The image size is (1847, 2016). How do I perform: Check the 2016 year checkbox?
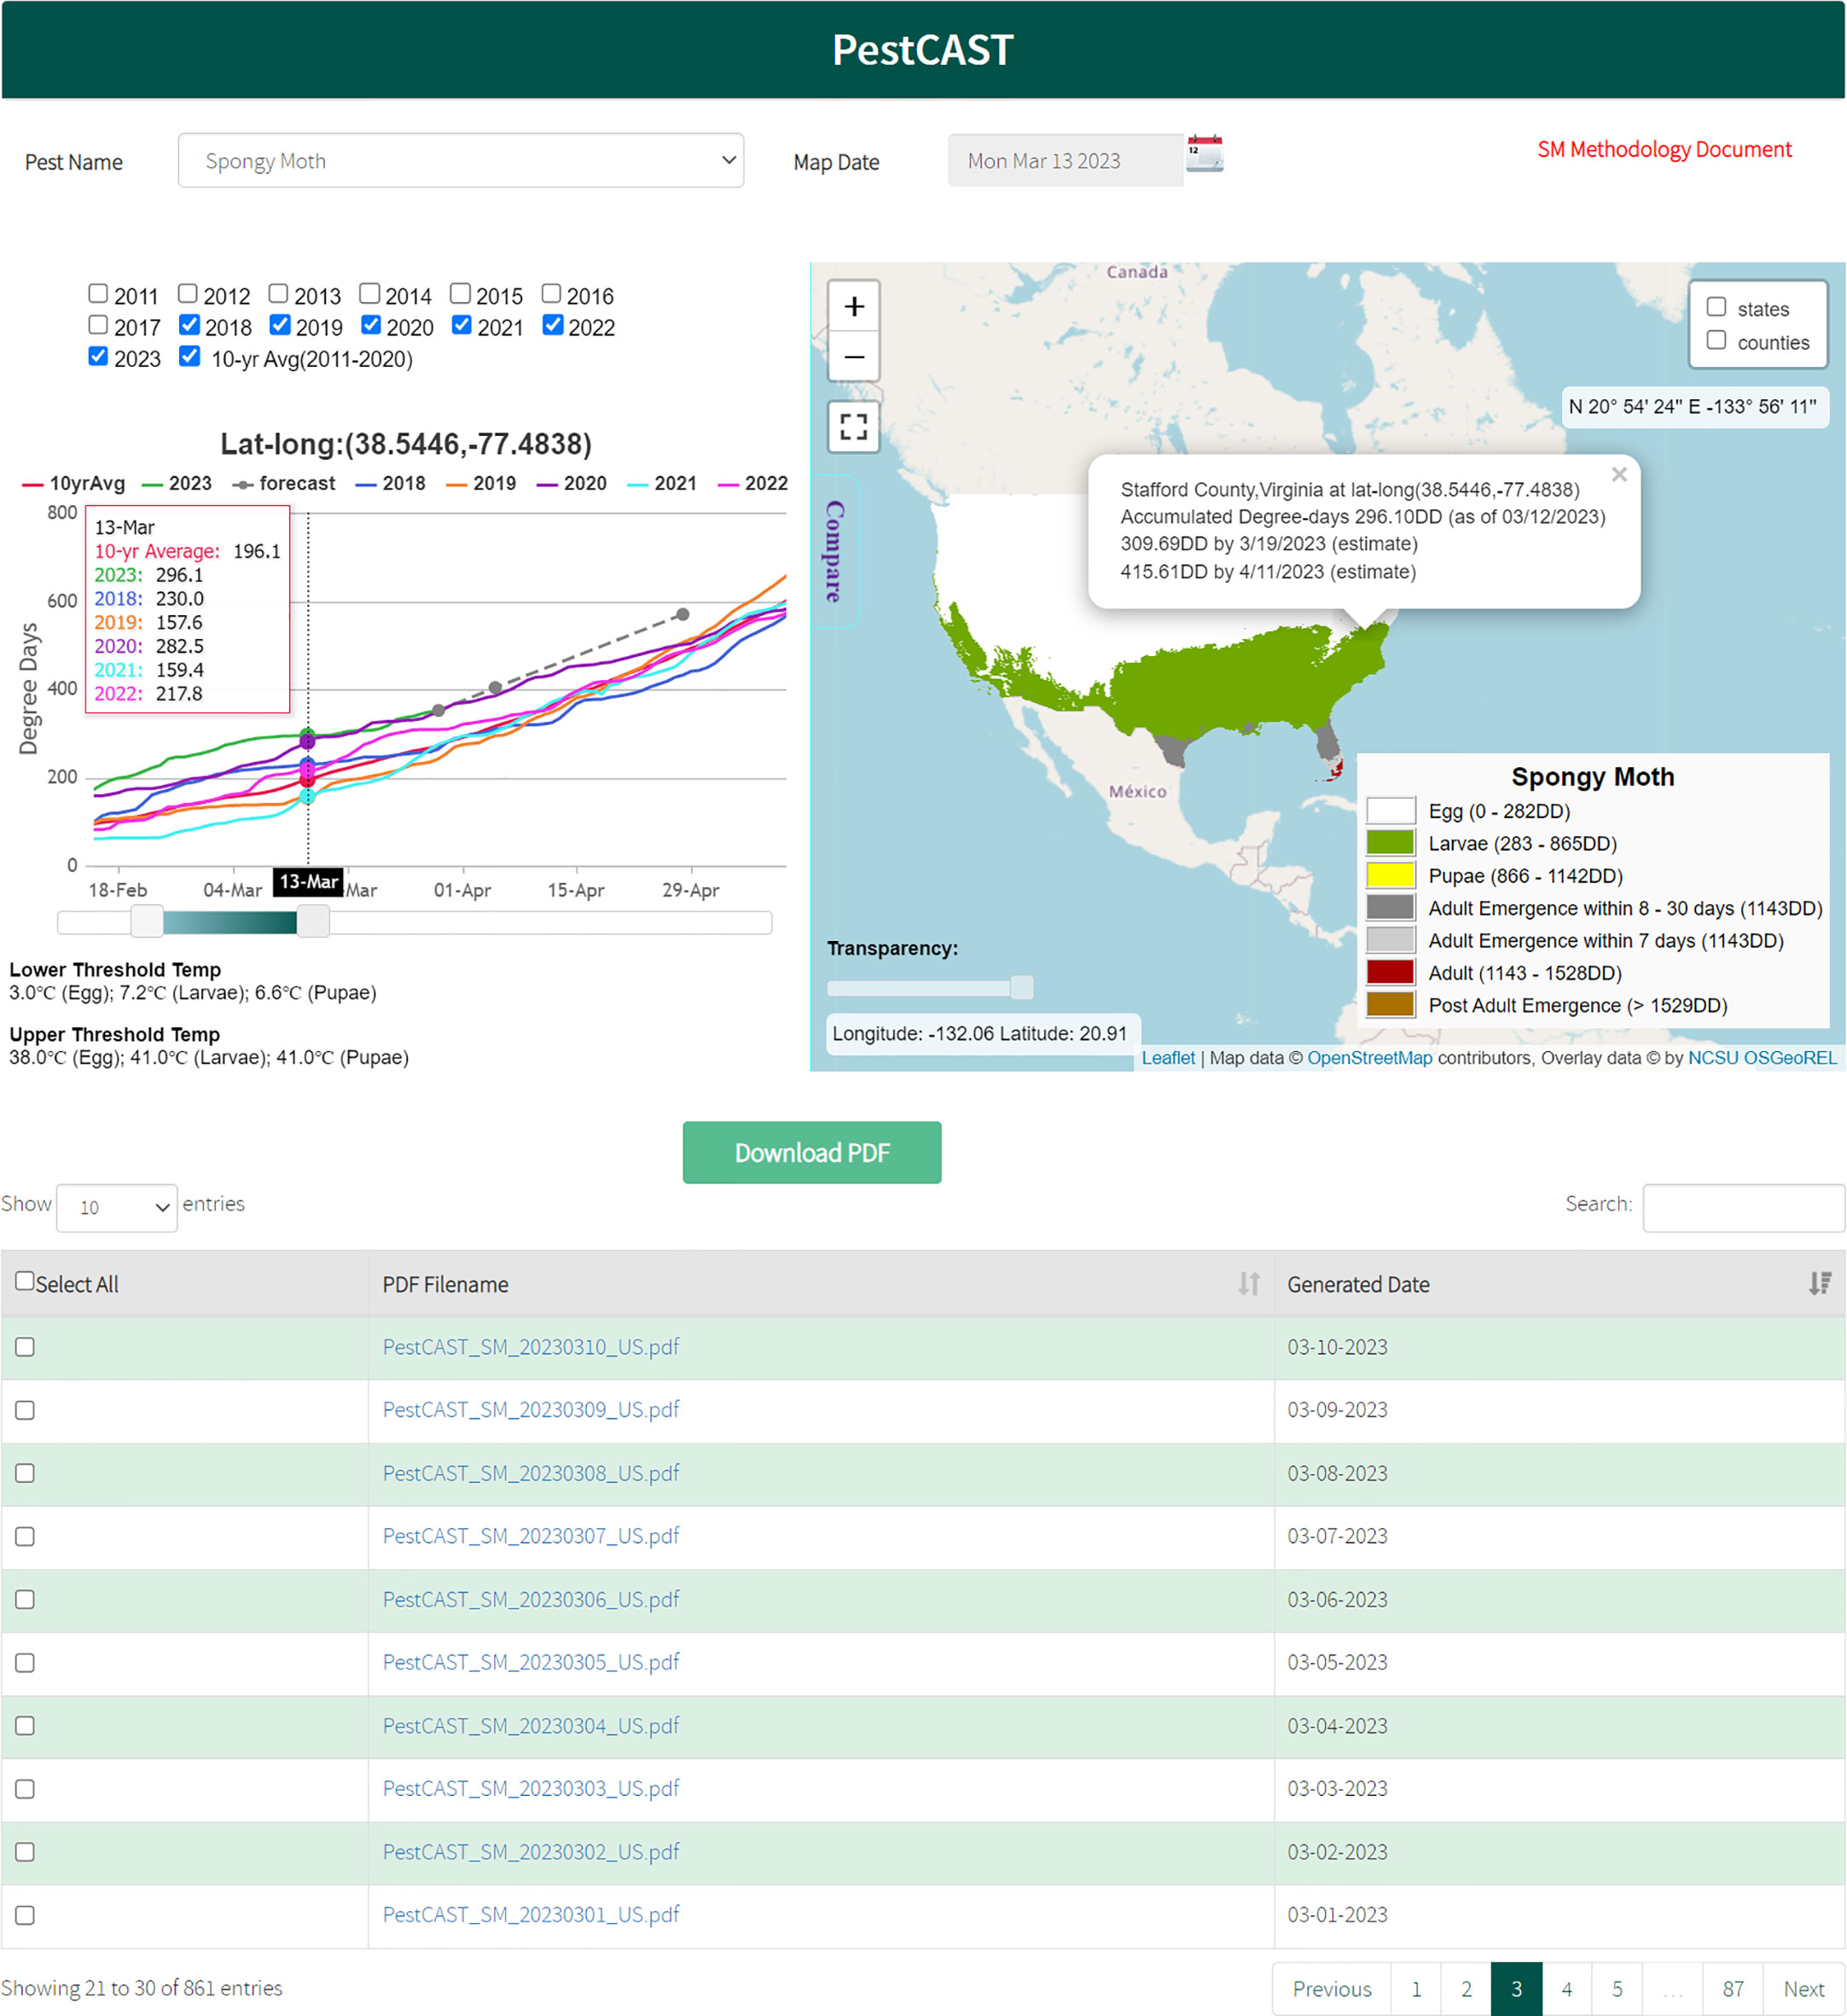(x=551, y=294)
